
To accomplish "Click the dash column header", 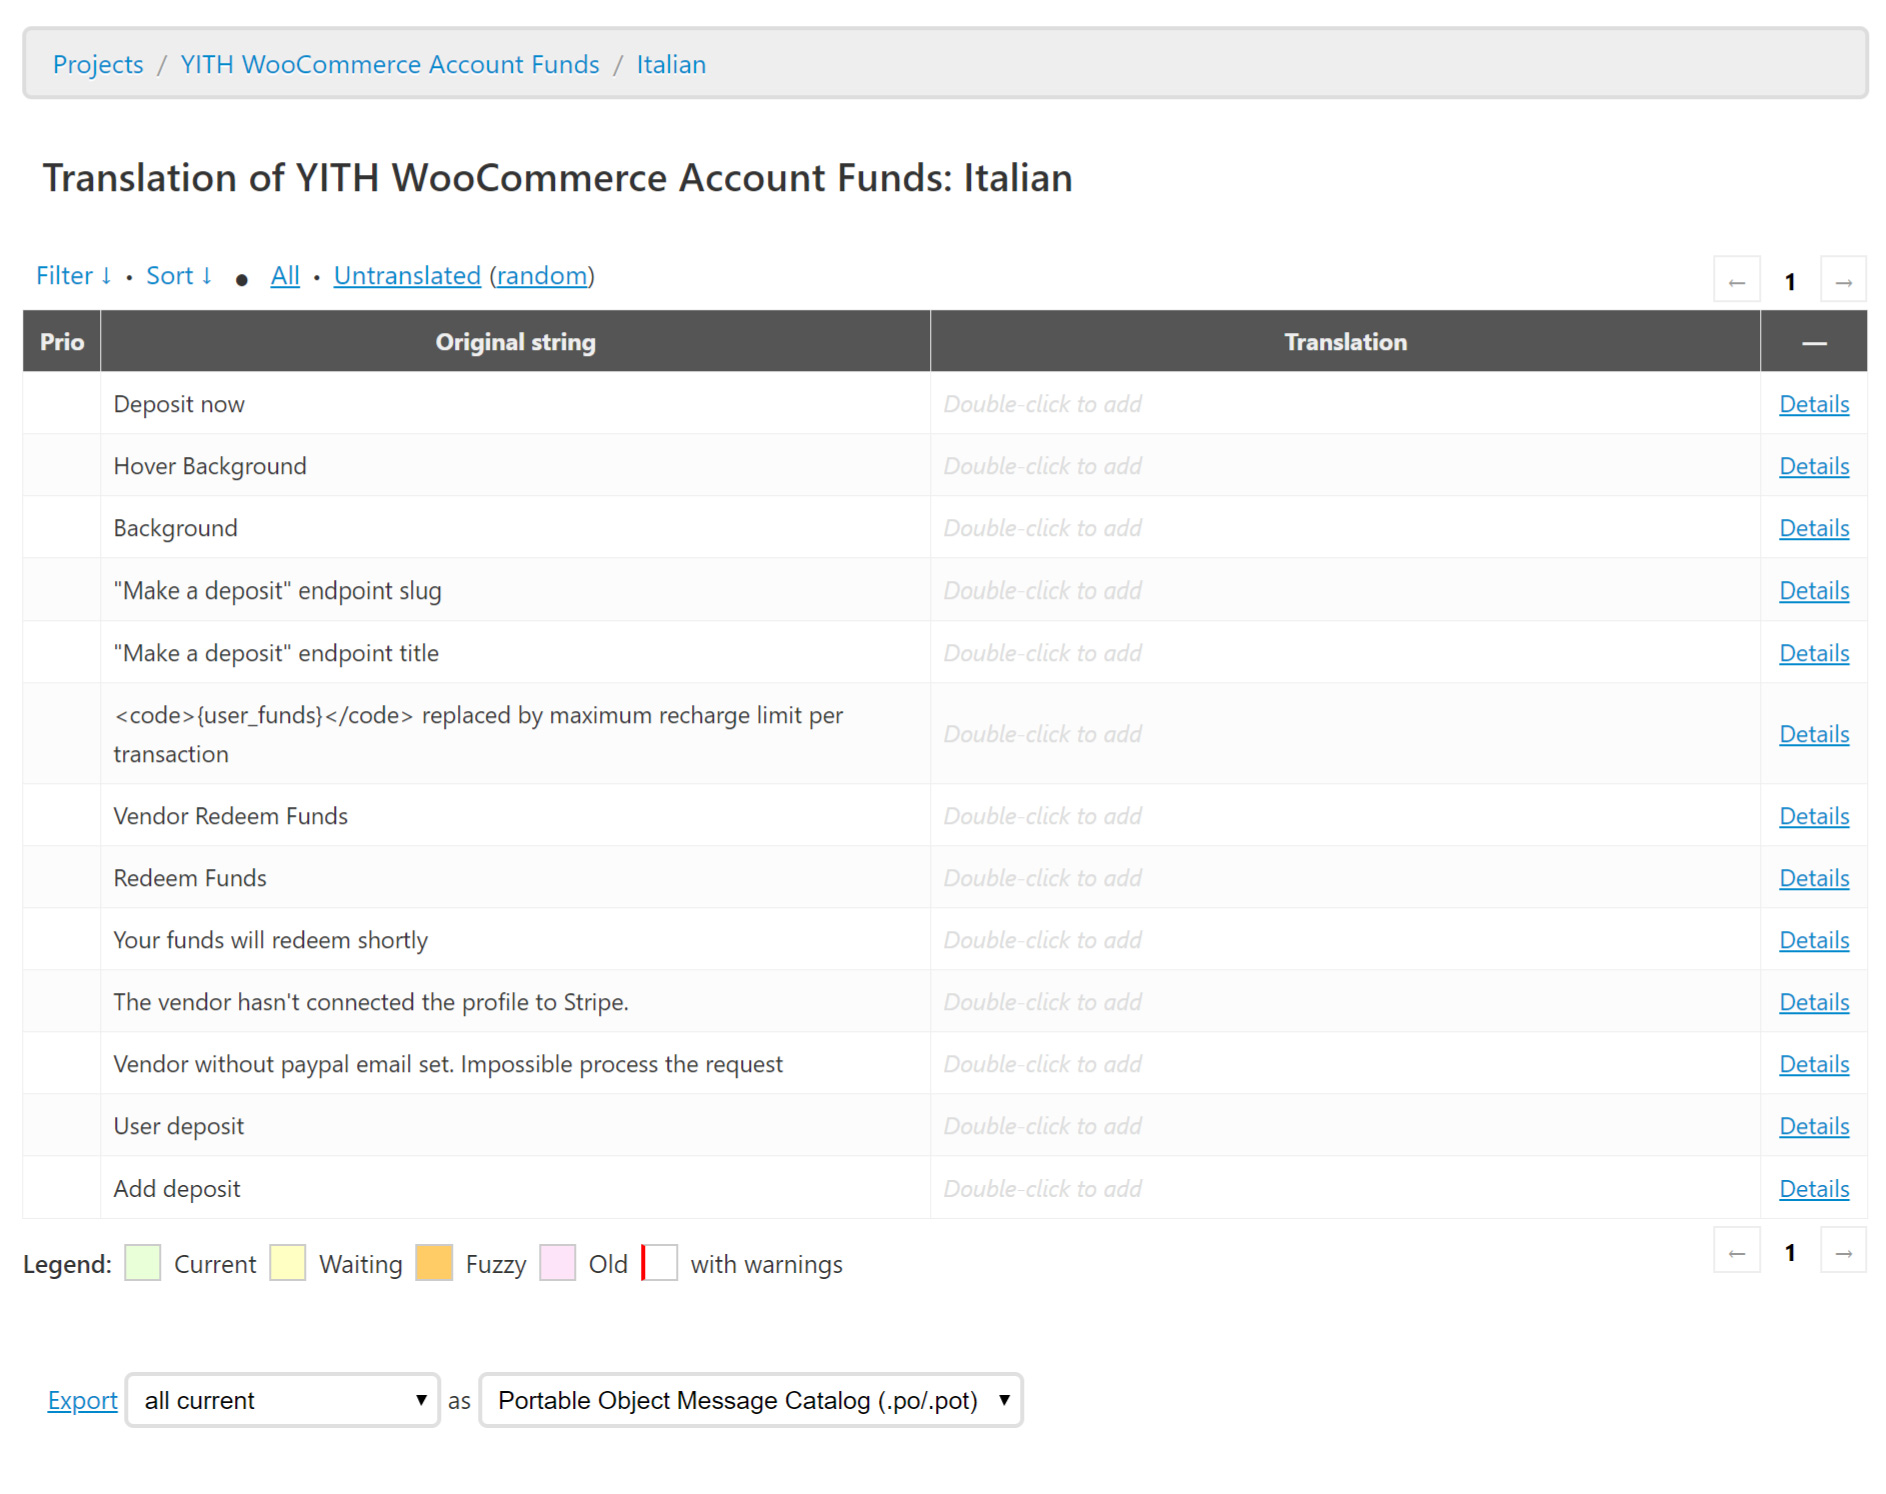I will click(1814, 342).
